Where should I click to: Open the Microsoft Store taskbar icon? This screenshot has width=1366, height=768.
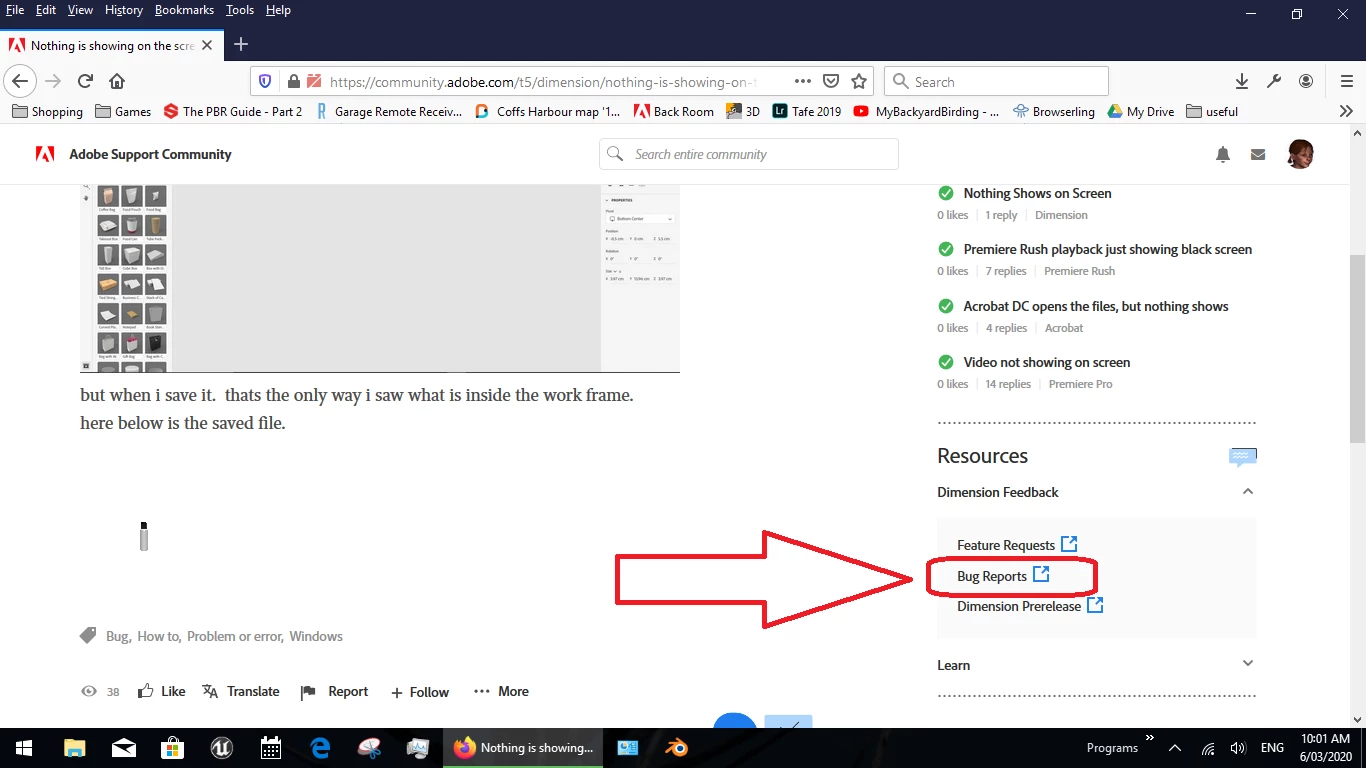tap(173, 747)
